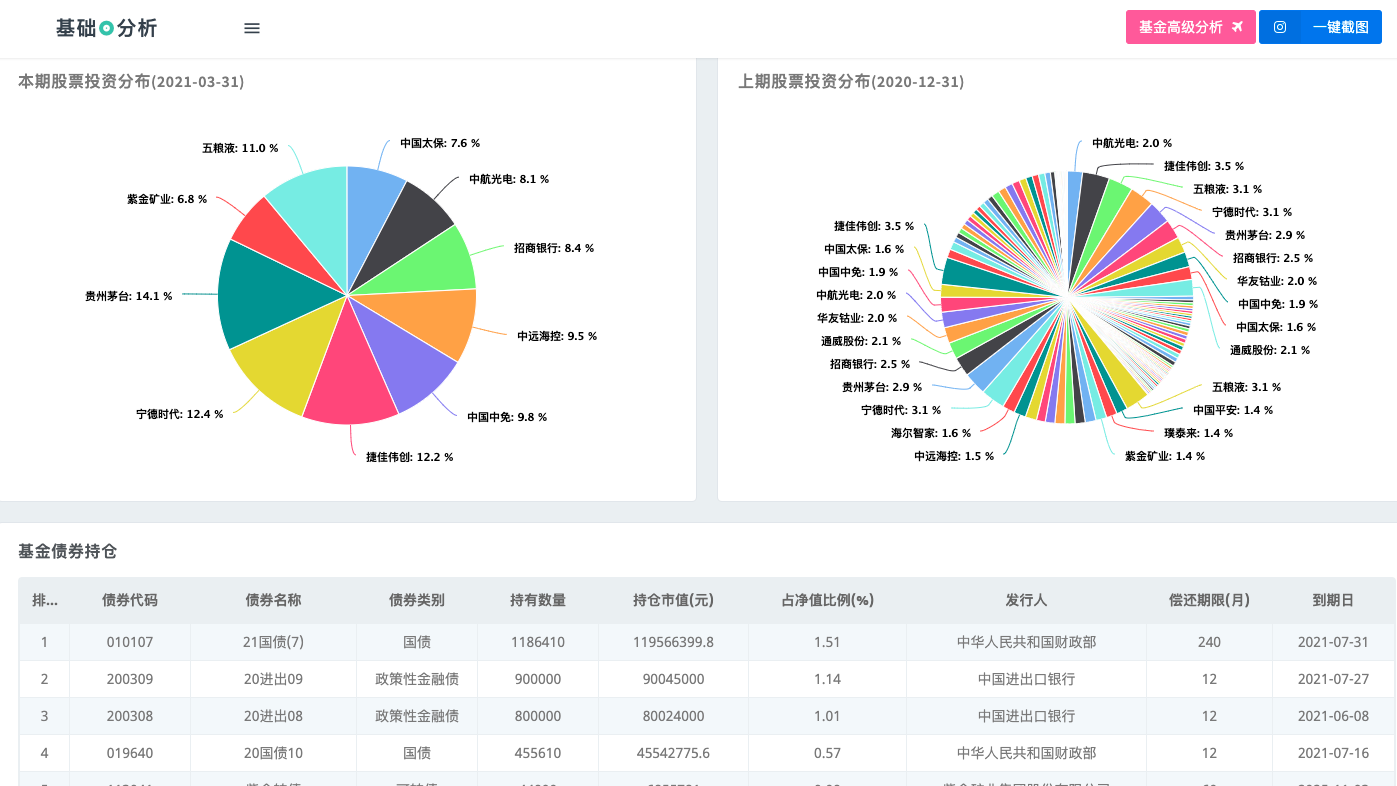Sort by 债券名称 column header
Image resolution: width=1397 pixels, height=786 pixels.
pos(273,600)
